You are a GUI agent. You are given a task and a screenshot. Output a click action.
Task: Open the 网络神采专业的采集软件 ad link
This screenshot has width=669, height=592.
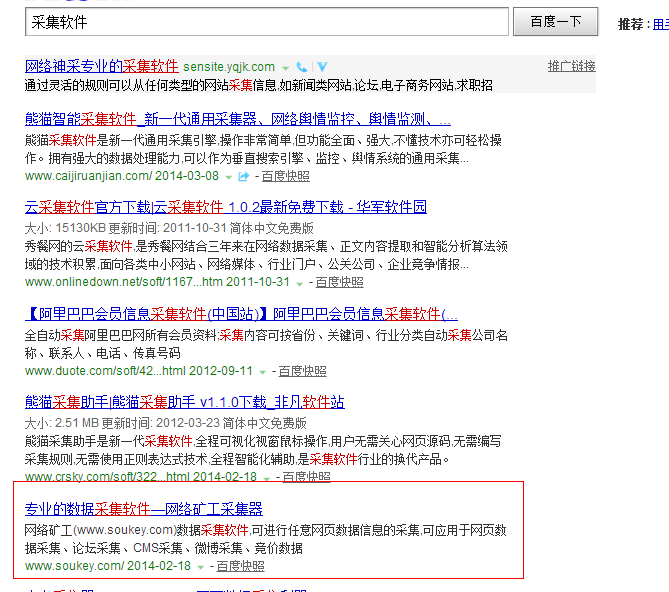click(x=102, y=67)
